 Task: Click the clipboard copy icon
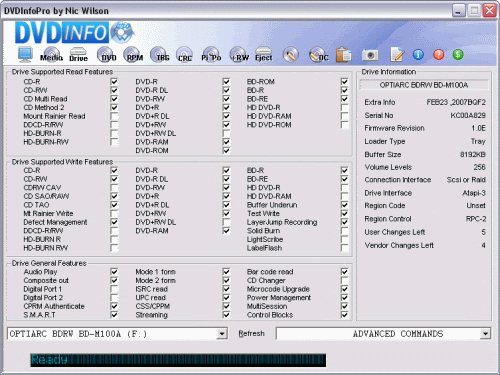coord(344,54)
